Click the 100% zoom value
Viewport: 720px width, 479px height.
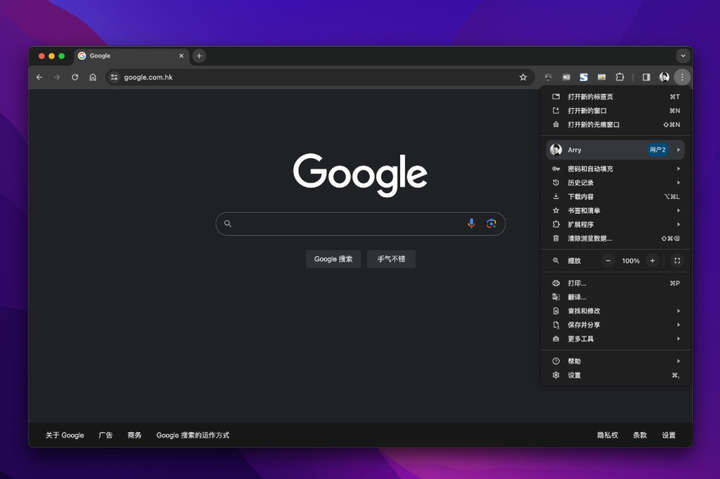630,261
